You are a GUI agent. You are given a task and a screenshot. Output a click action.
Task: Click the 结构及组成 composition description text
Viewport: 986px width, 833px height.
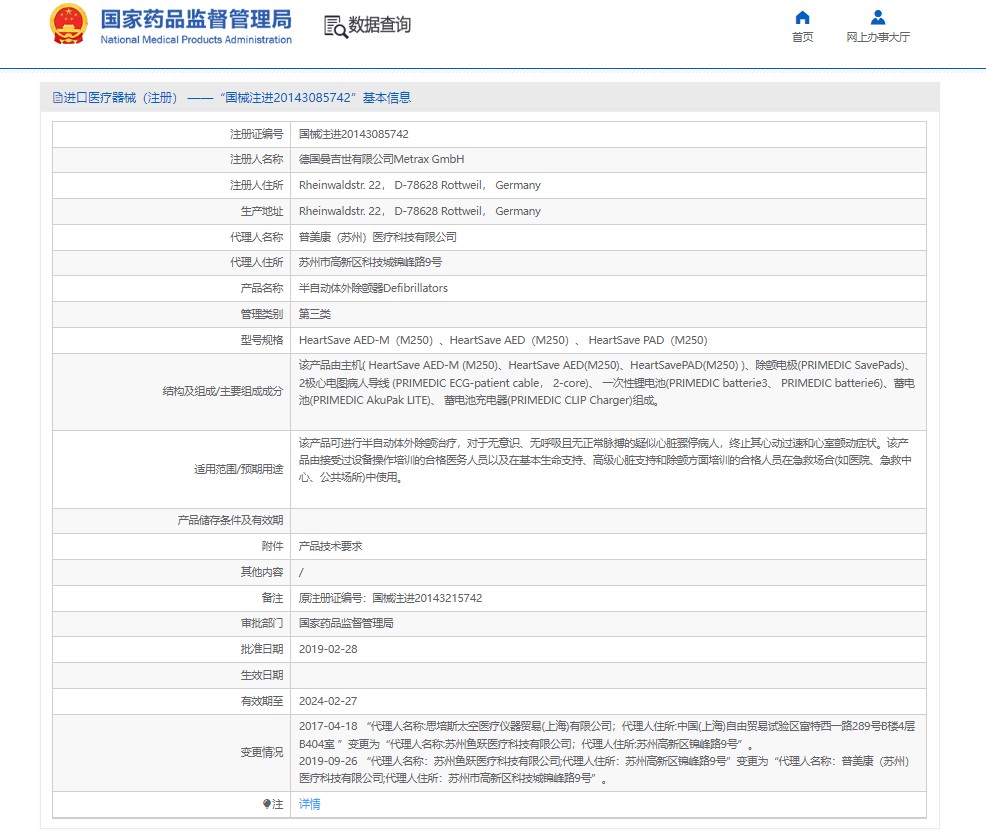point(607,382)
